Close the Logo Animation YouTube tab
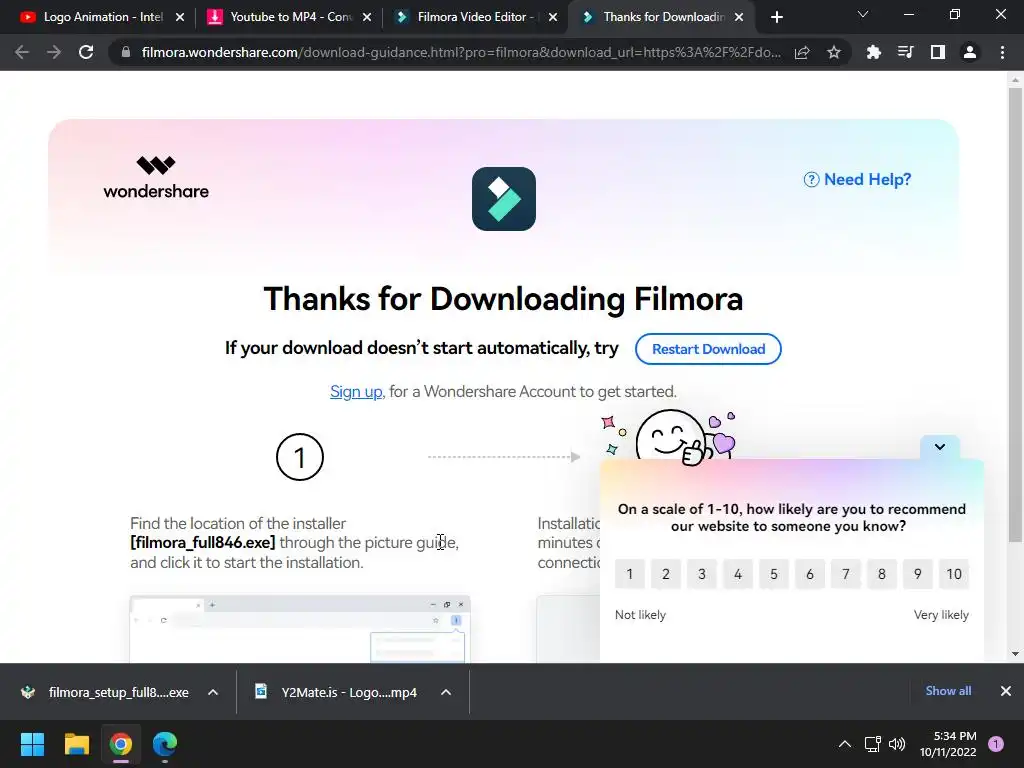Image resolution: width=1024 pixels, height=768 pixels. [180, 17]
